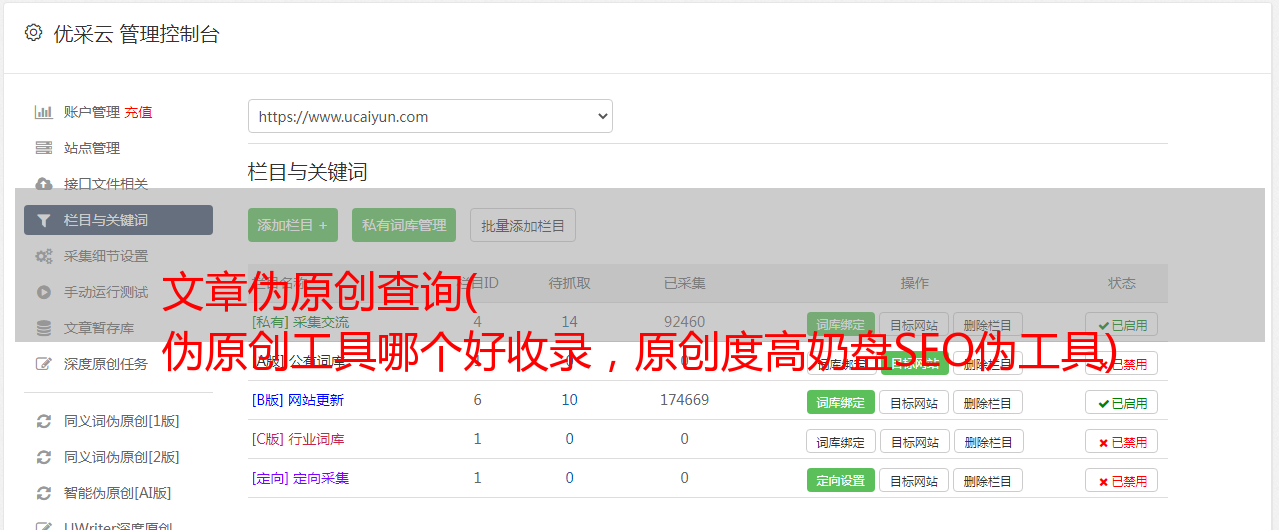
Task: Toggle 已启用 status of 采集交流 row
Action: tap(1122, 324)
